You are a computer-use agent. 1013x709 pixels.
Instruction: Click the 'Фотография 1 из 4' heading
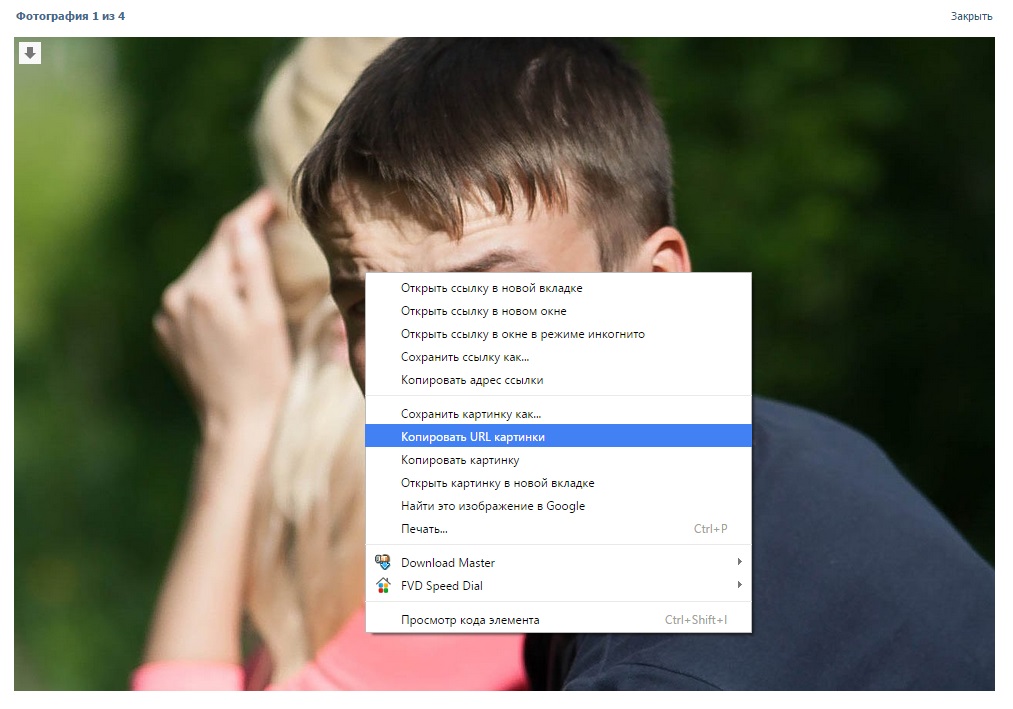(70, 16)
